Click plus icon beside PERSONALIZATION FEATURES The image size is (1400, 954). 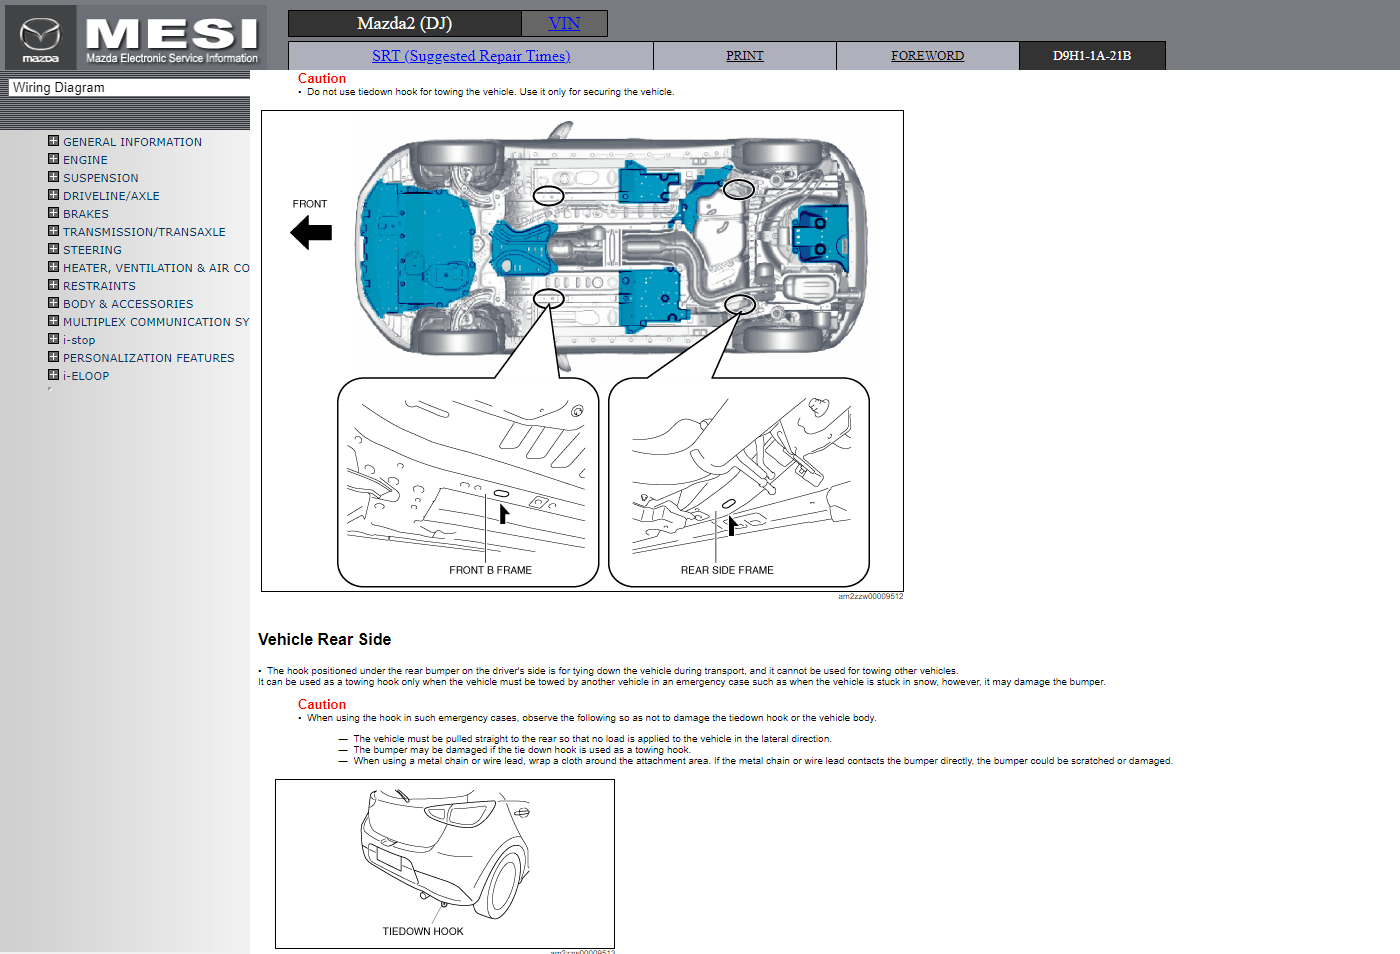coord(54,357)
